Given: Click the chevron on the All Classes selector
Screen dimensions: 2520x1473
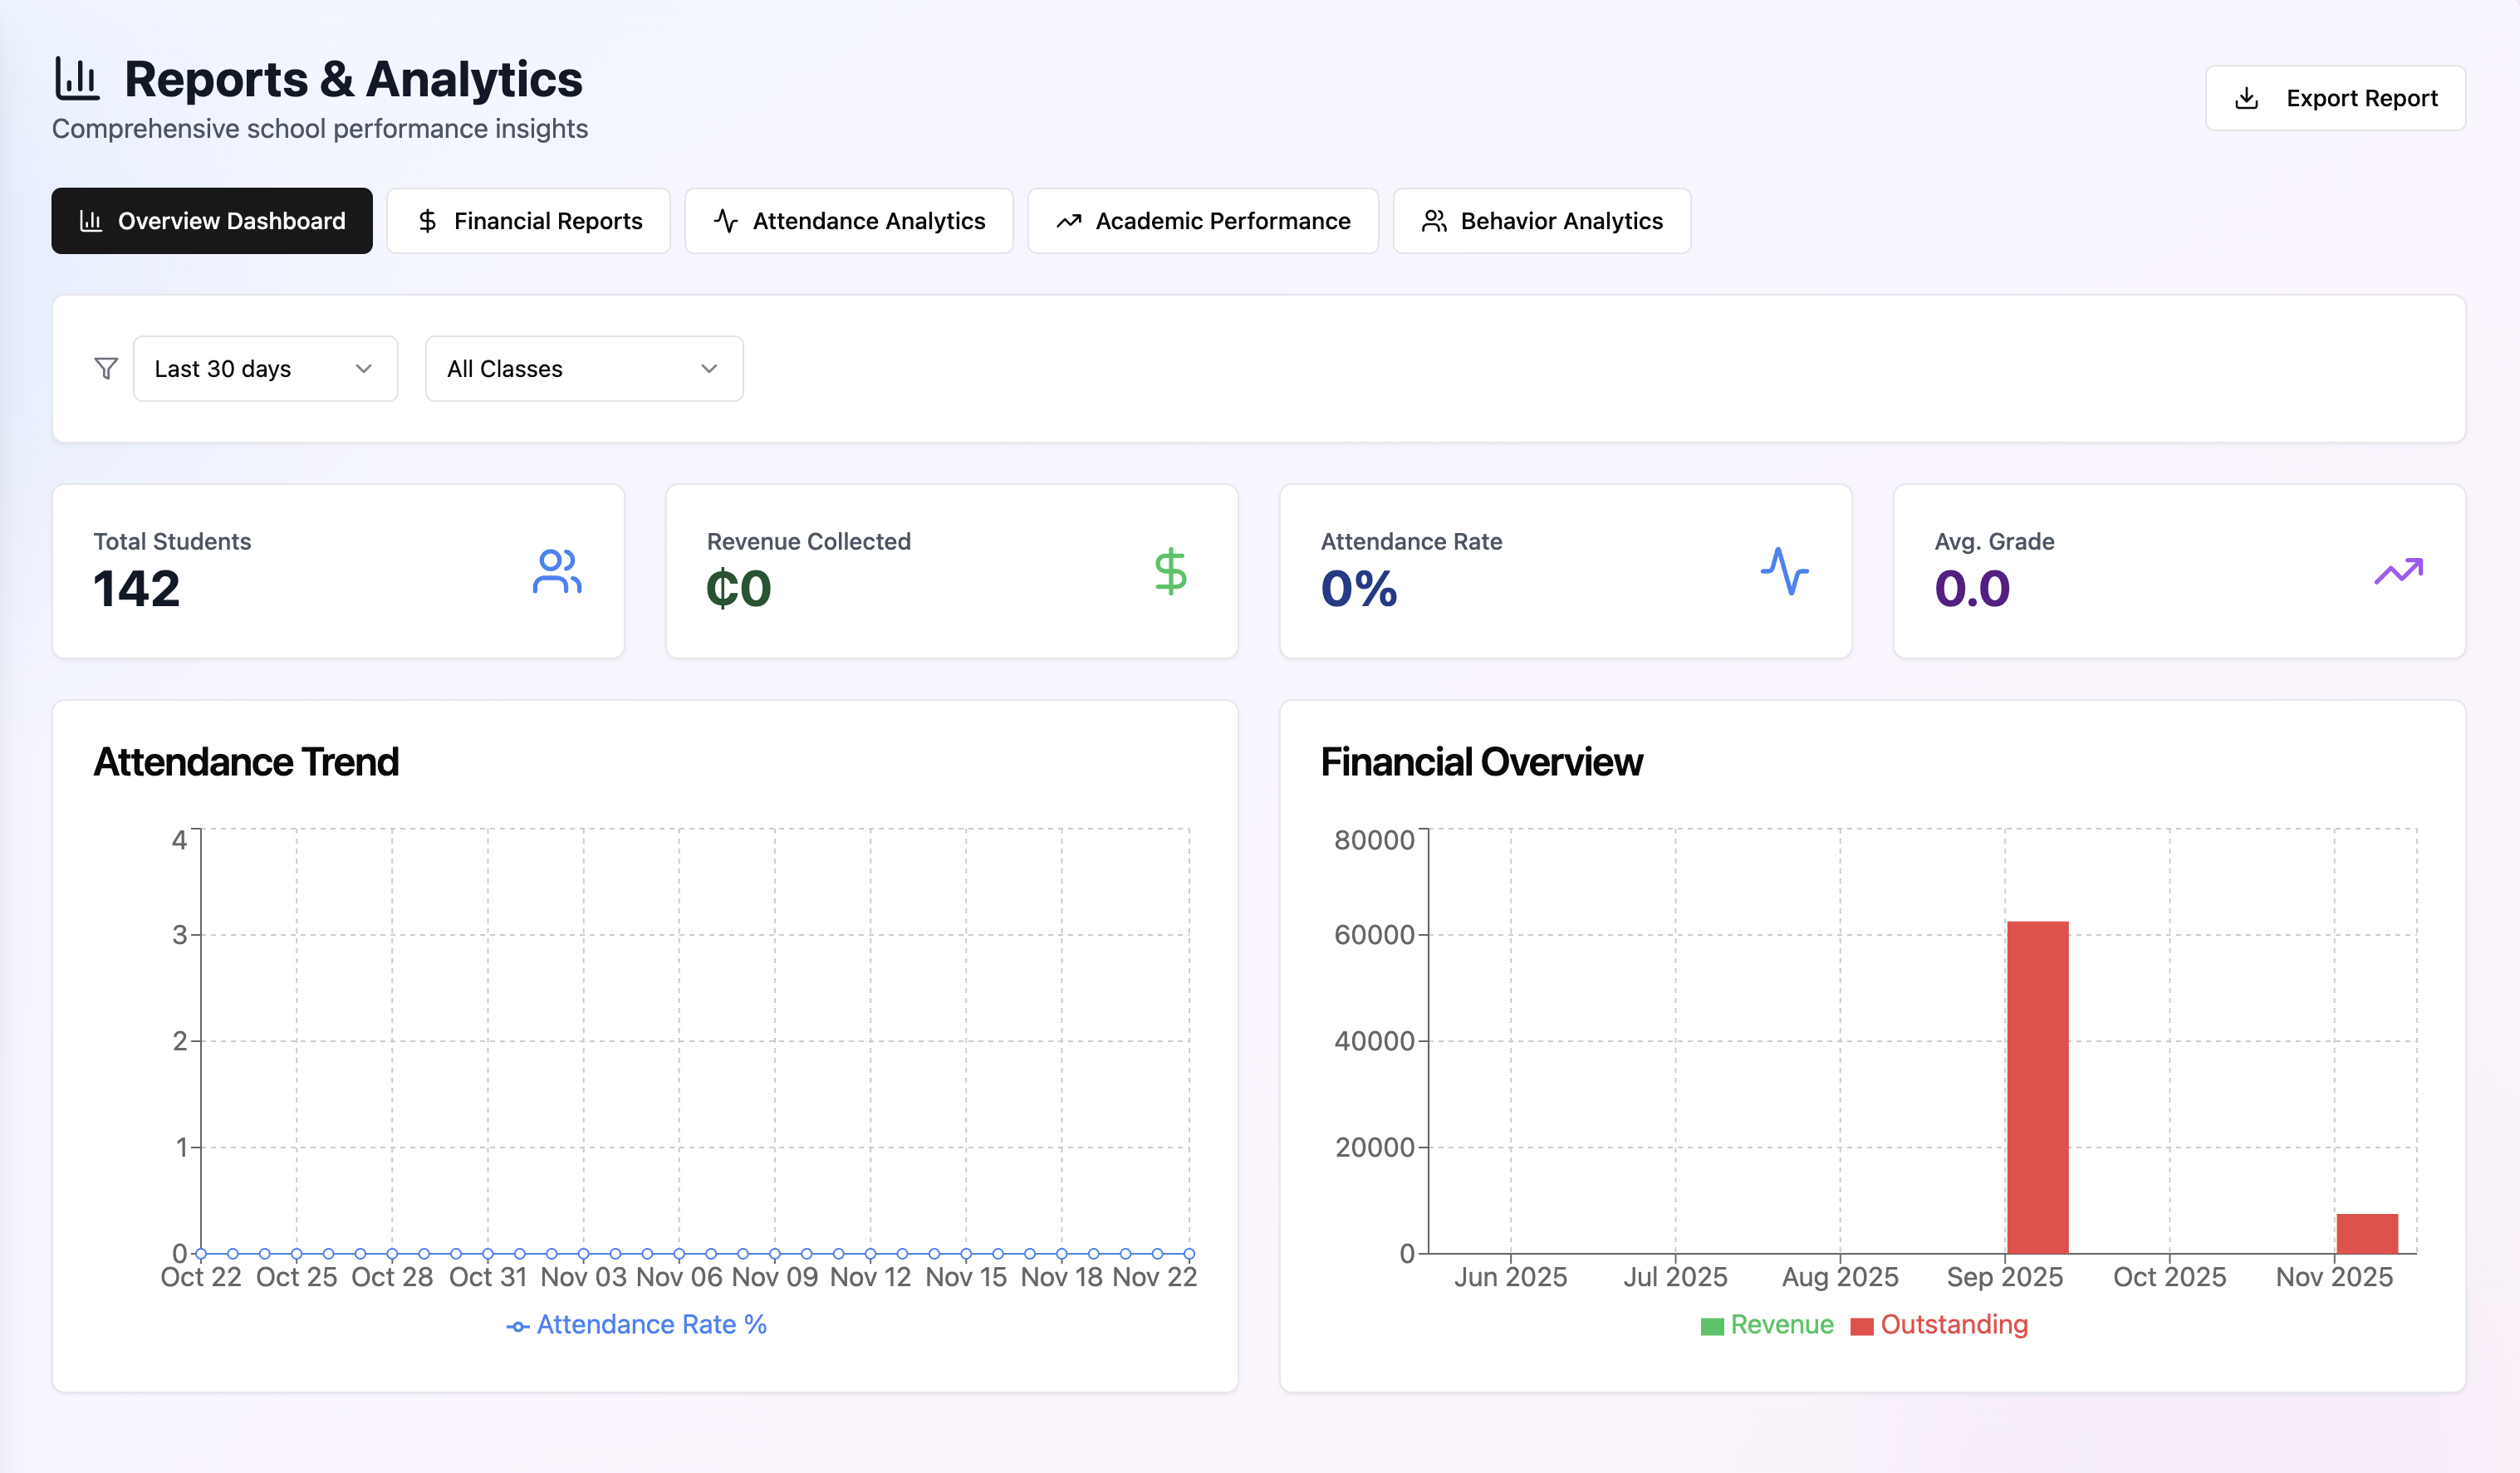Looking at the screenshot, I should click(709, 369).
